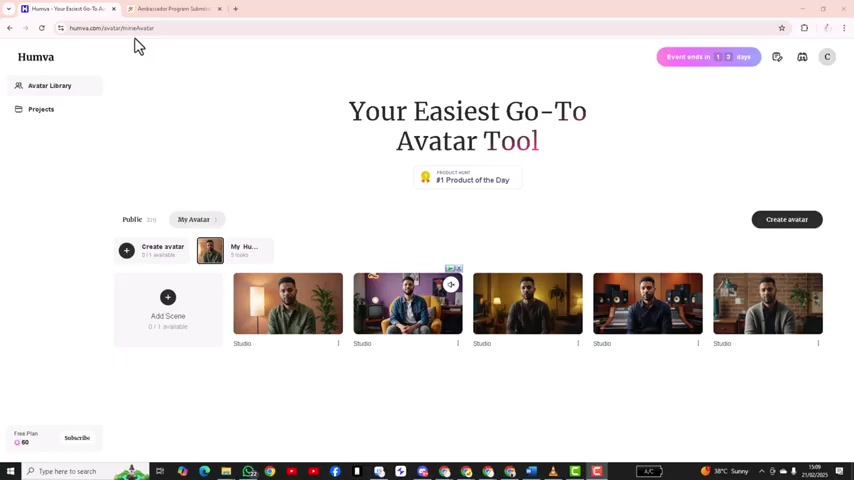The image size is (854, 480).
Task: Open the 'Event ends in' banner button
Action: (x=709, y=57)
